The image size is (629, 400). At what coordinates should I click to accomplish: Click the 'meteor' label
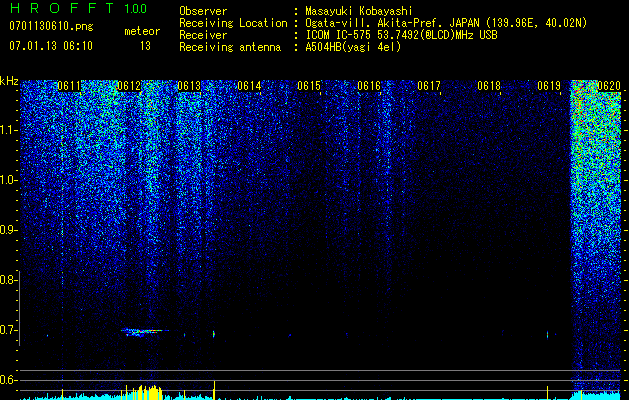click(142, 31)
